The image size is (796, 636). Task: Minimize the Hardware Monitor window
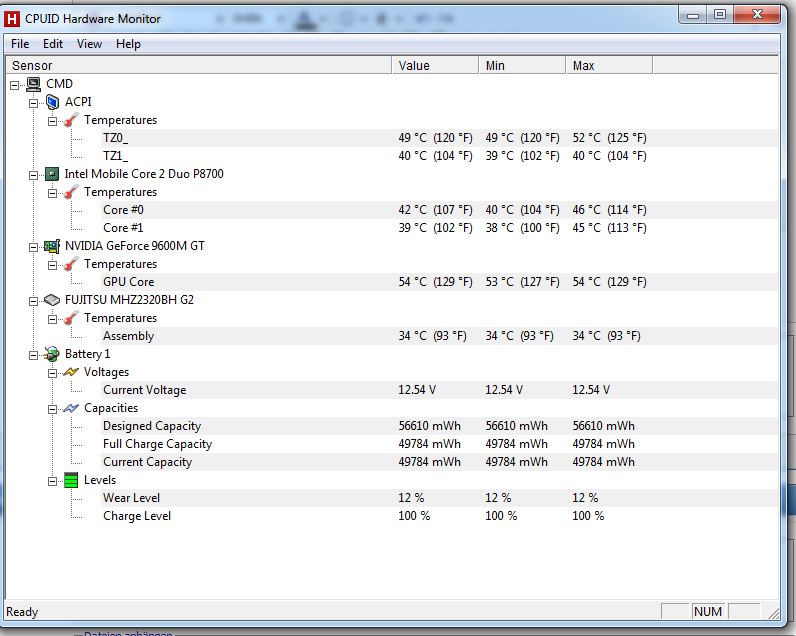pos(693,15)
